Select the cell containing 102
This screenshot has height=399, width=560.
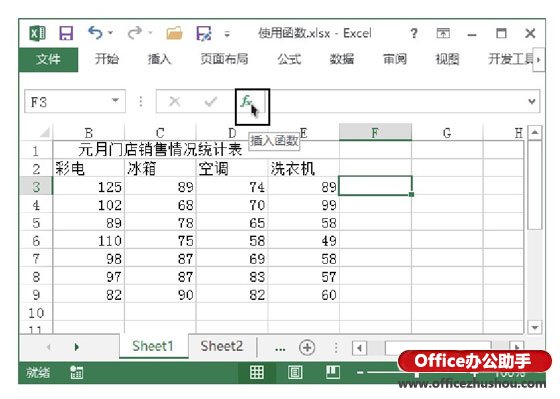tap(89, 205)
